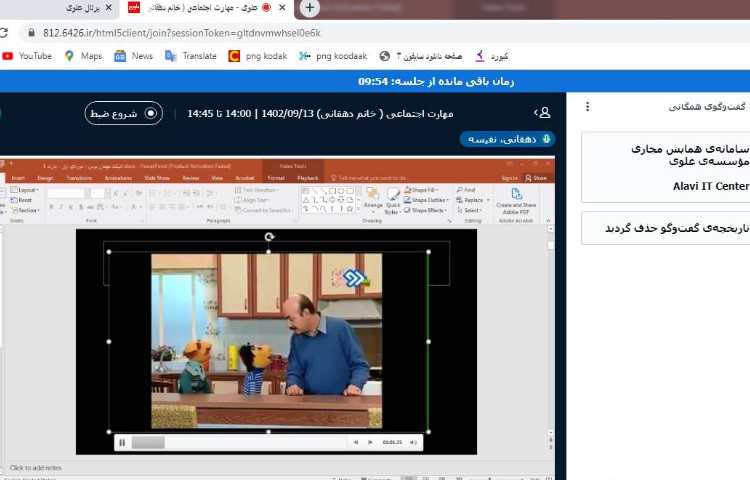Switch to the Transitions ribbon tab
750x480 pixels.
coord(79,178)
